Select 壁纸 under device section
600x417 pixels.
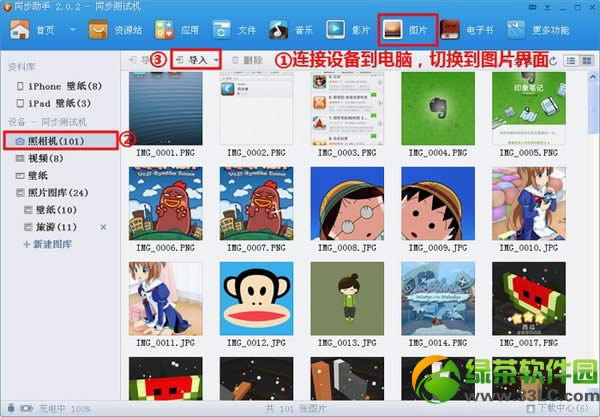point(32,175)
